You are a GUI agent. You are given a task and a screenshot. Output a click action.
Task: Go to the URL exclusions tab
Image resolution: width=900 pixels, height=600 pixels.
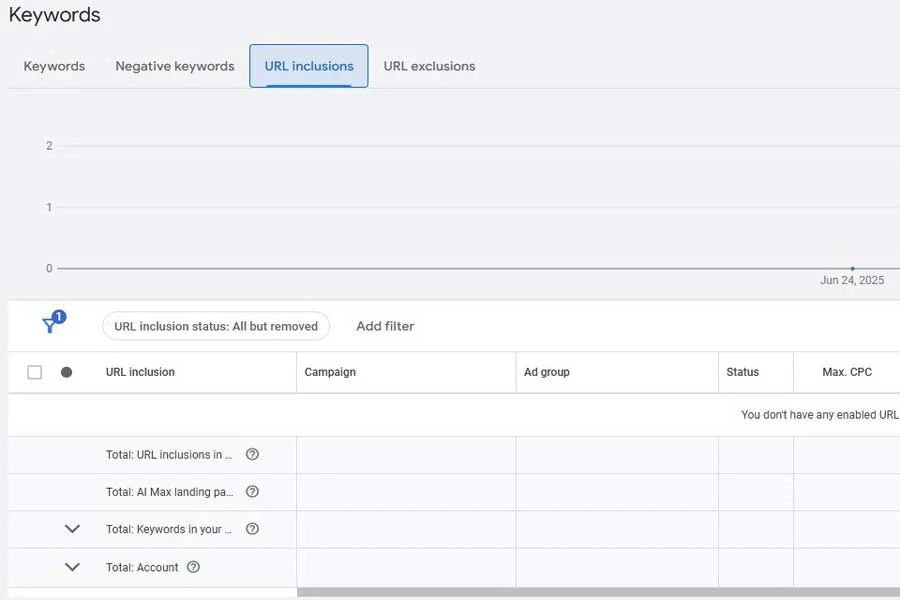pyautogui.click(x=429, y=66)
